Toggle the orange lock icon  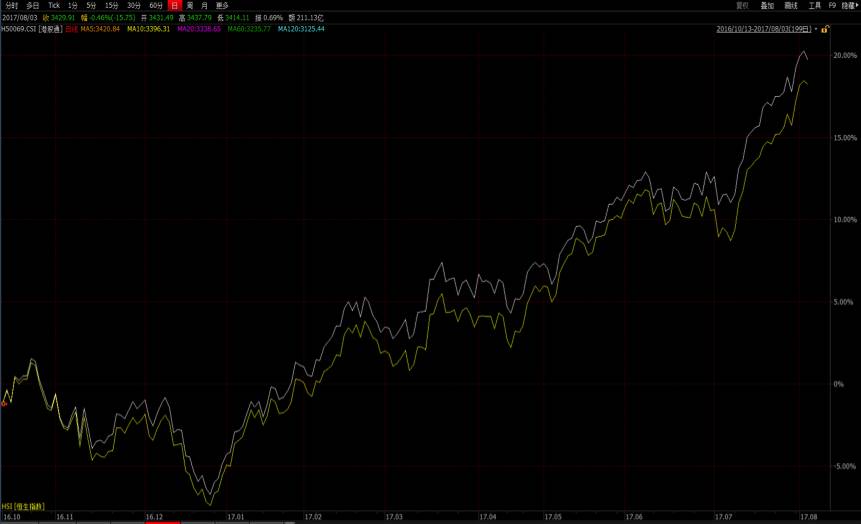pos(825,29)
